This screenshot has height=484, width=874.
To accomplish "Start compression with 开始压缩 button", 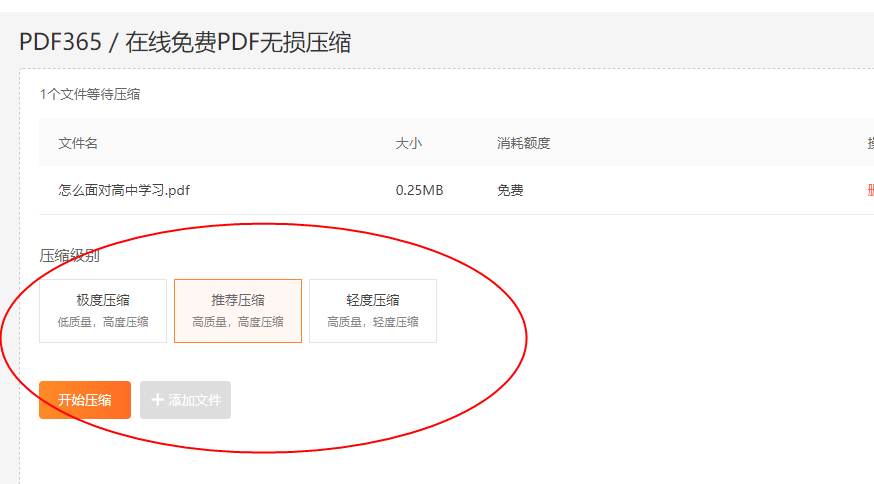I will click(x=85, y=400).
